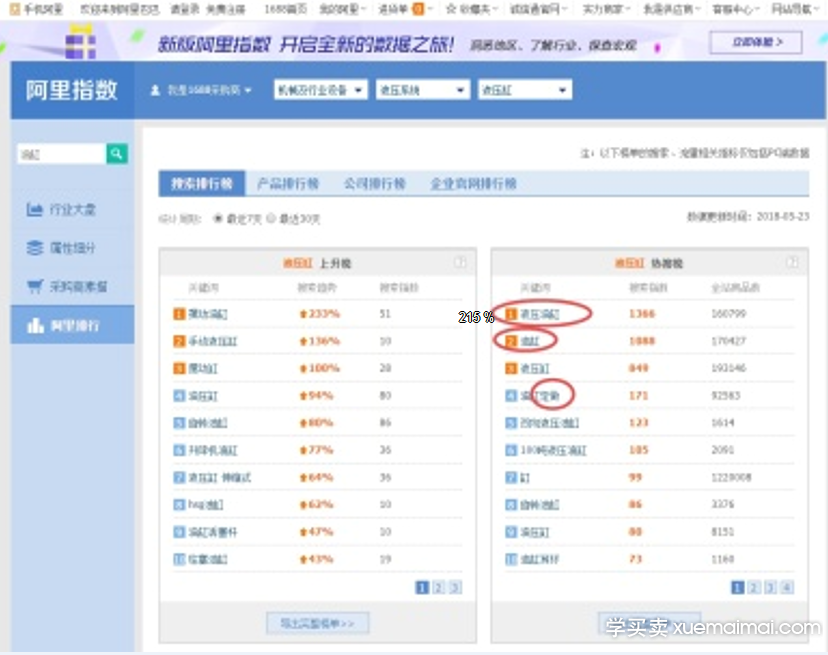
Task: Open 客服中心 dropdown in top bar
Action: [736, 9]
